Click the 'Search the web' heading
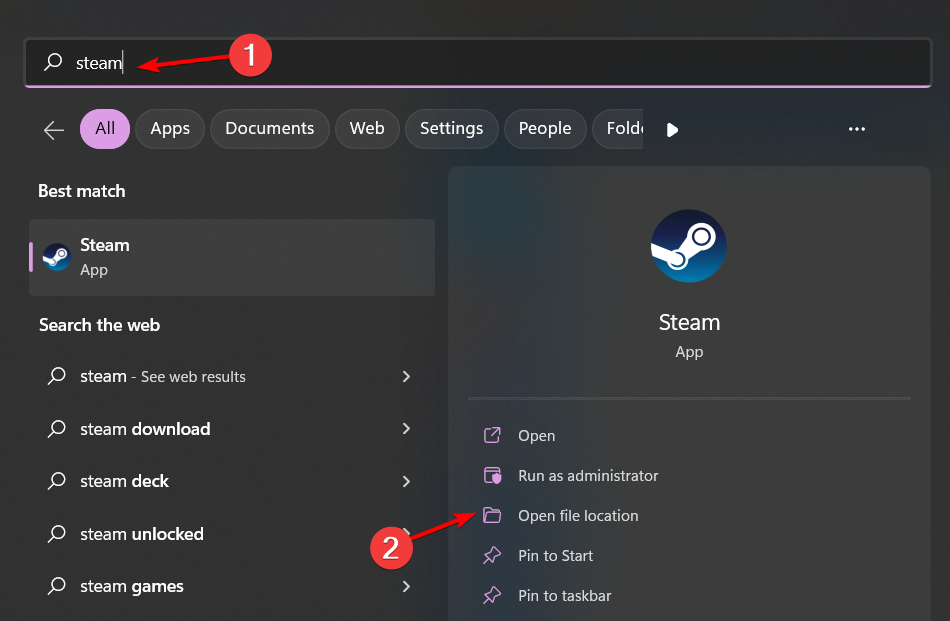950x621 pixels. pos(99,325)
